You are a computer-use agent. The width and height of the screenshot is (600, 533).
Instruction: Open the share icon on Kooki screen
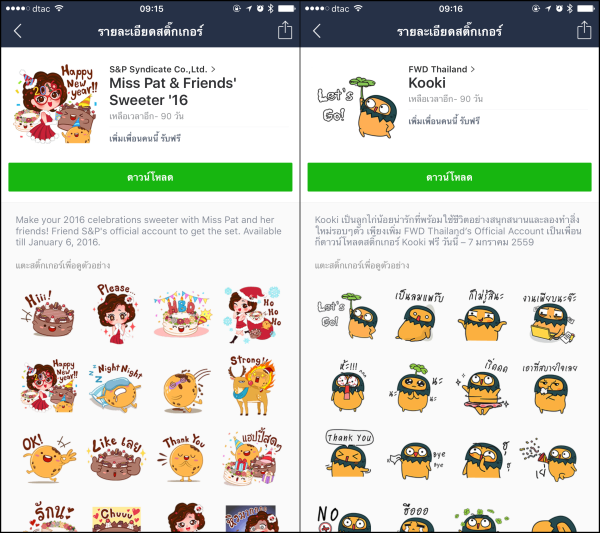point(584,30)
